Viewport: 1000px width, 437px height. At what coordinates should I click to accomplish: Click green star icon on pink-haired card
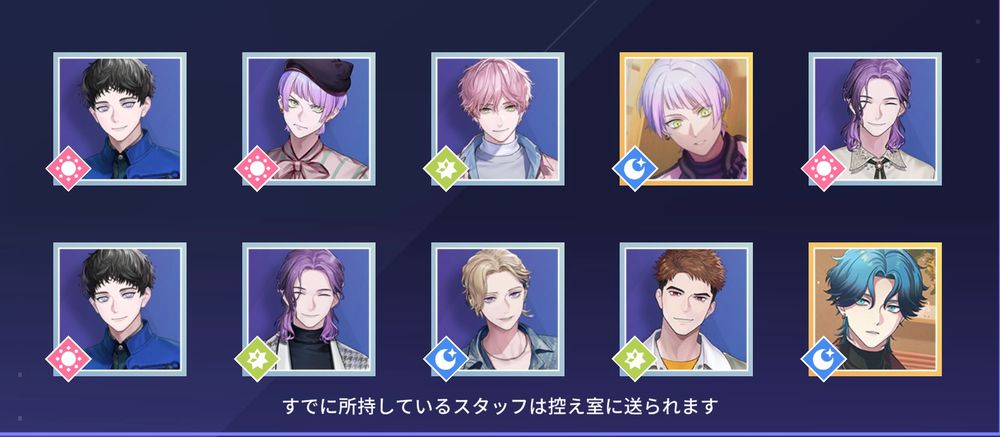click(446, 168)
